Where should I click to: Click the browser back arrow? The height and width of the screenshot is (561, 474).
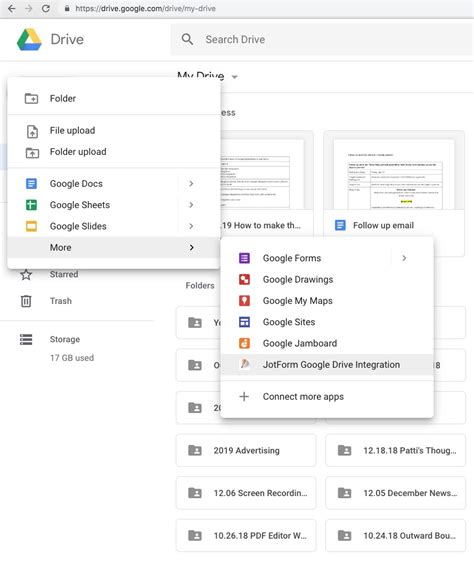[11, 8]
